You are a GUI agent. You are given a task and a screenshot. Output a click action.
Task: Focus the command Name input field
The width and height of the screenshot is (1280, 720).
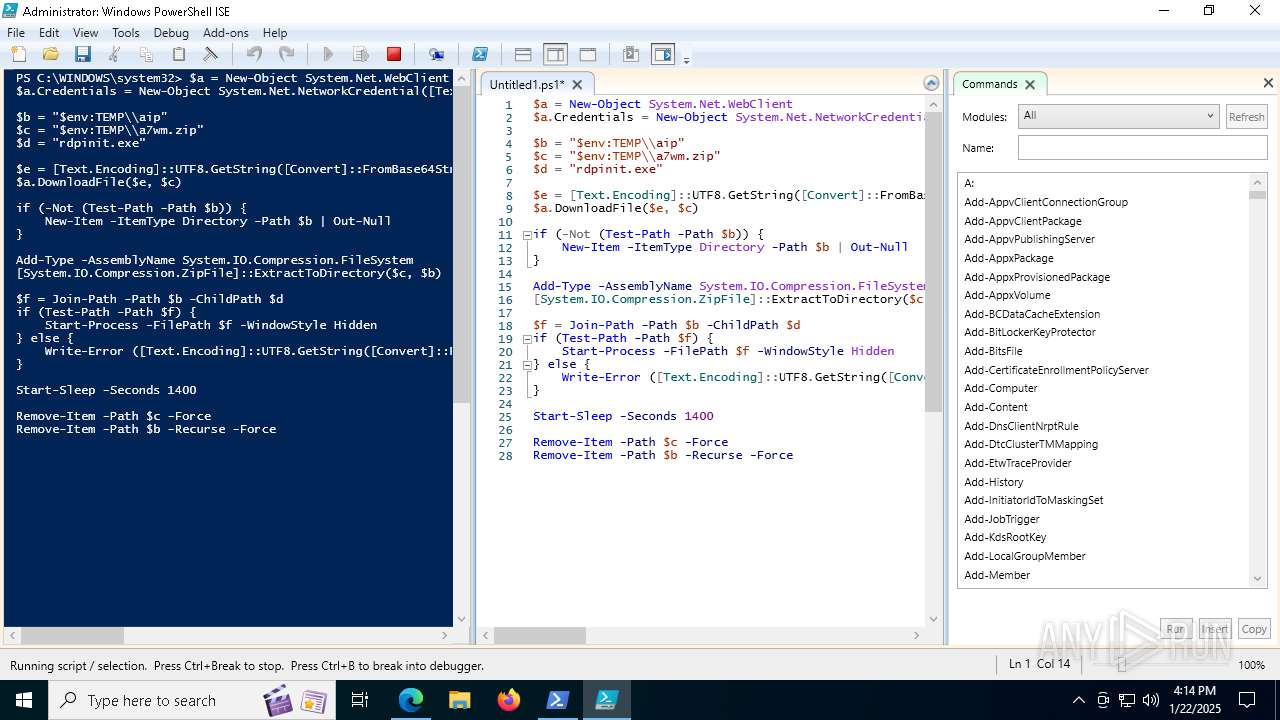coord(1142,148)
